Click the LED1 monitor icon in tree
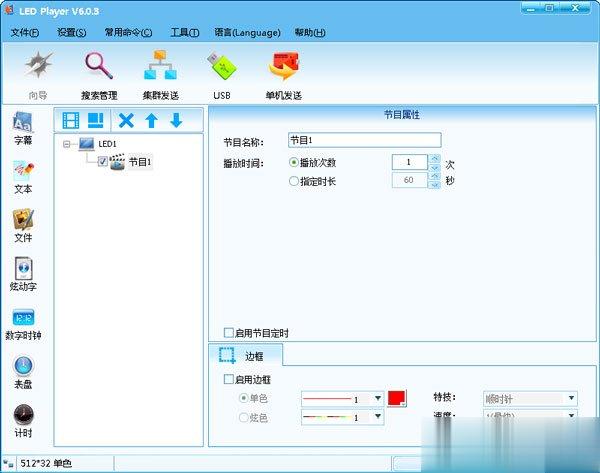 point(86,144)
